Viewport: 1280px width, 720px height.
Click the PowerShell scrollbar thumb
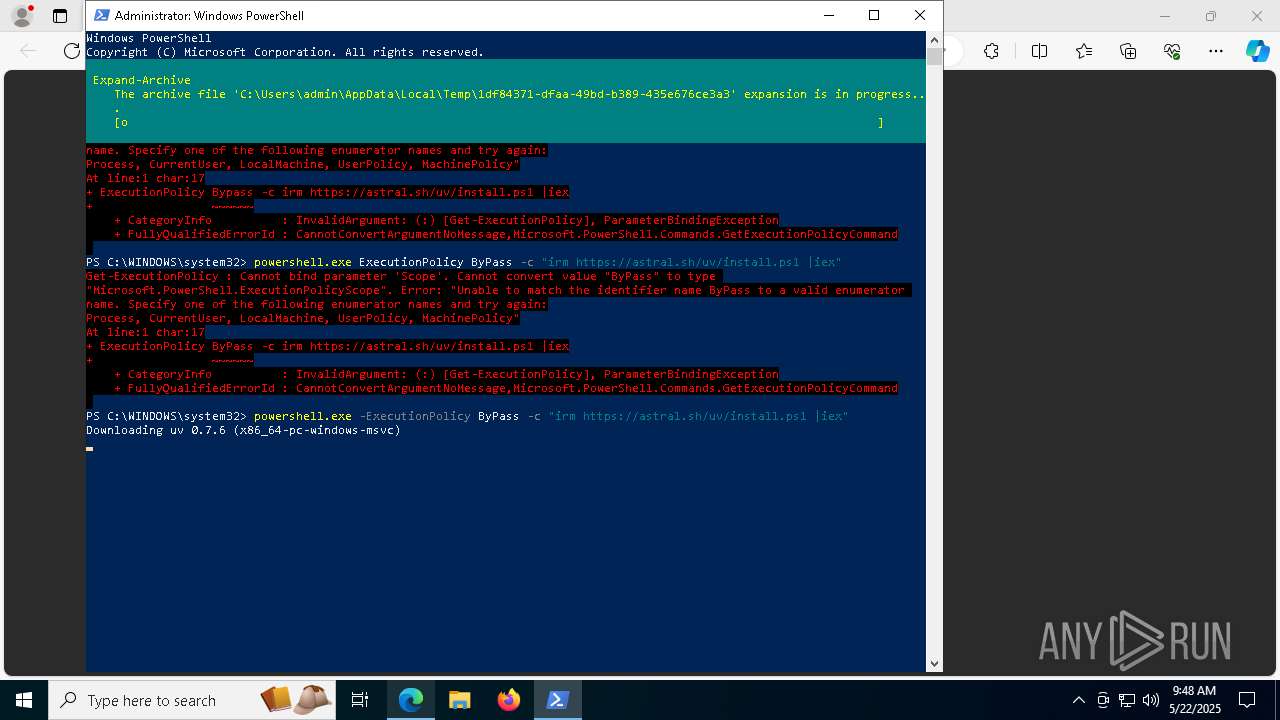(934, 56)
